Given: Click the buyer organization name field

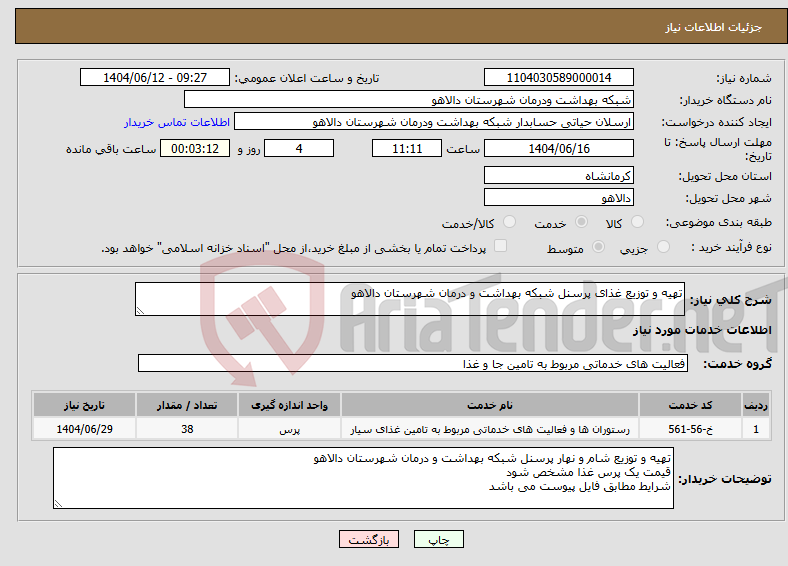Looking at the screenshot, I should 409,100.
